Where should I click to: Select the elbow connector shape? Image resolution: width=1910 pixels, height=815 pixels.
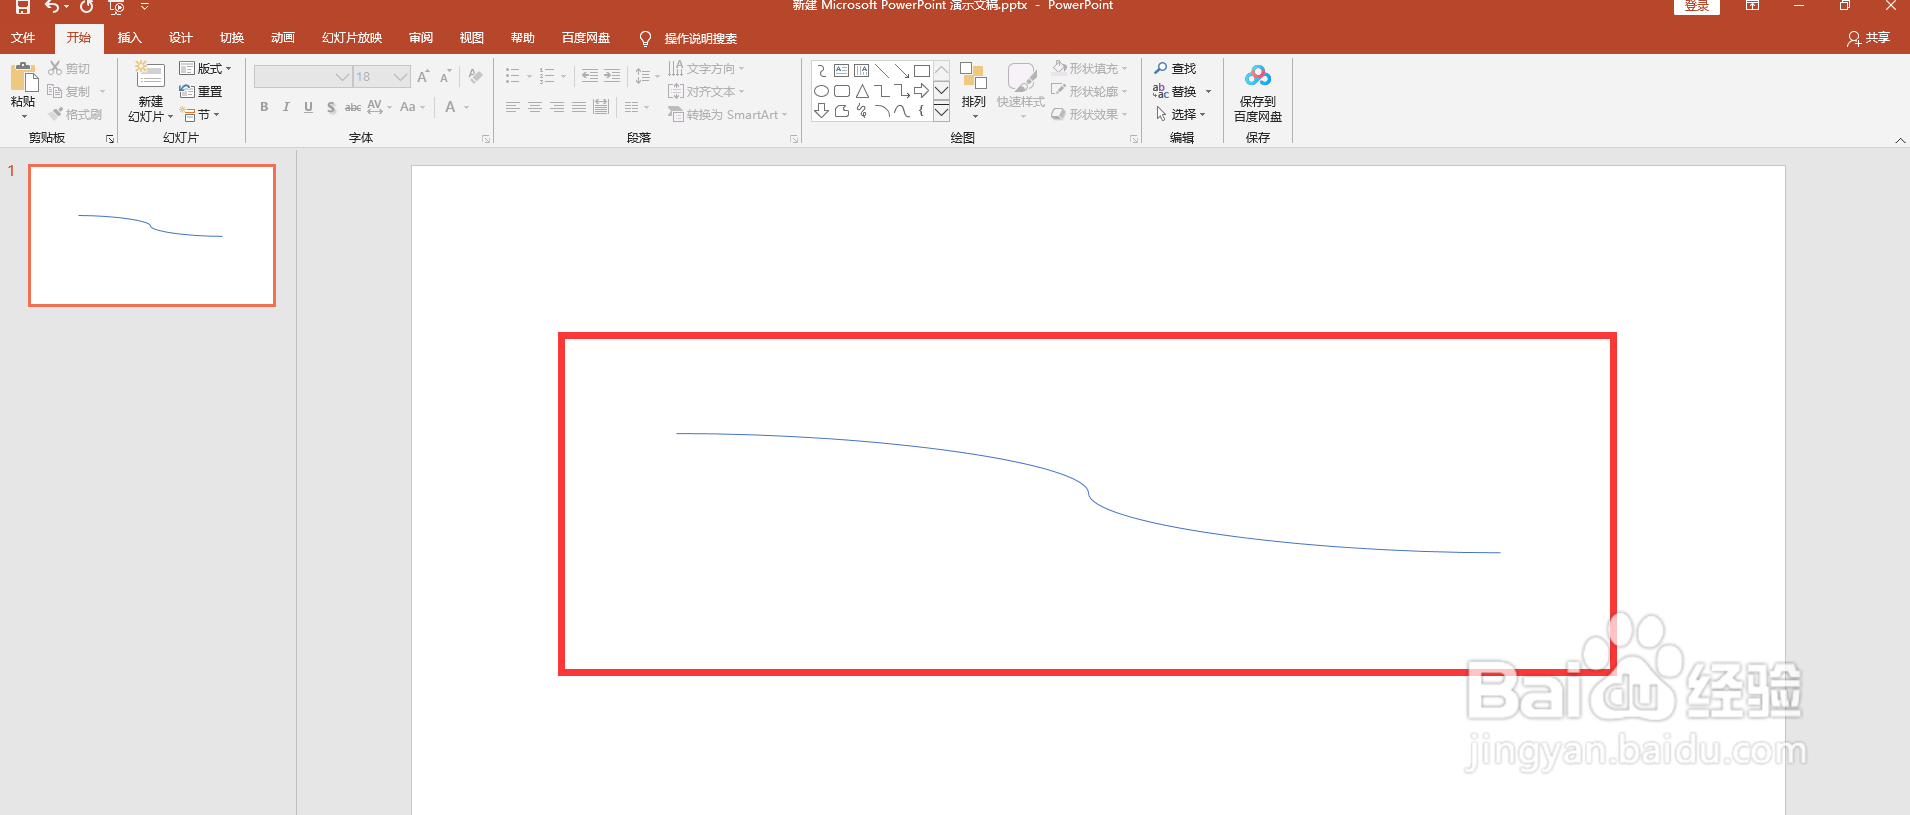(882, 91)
